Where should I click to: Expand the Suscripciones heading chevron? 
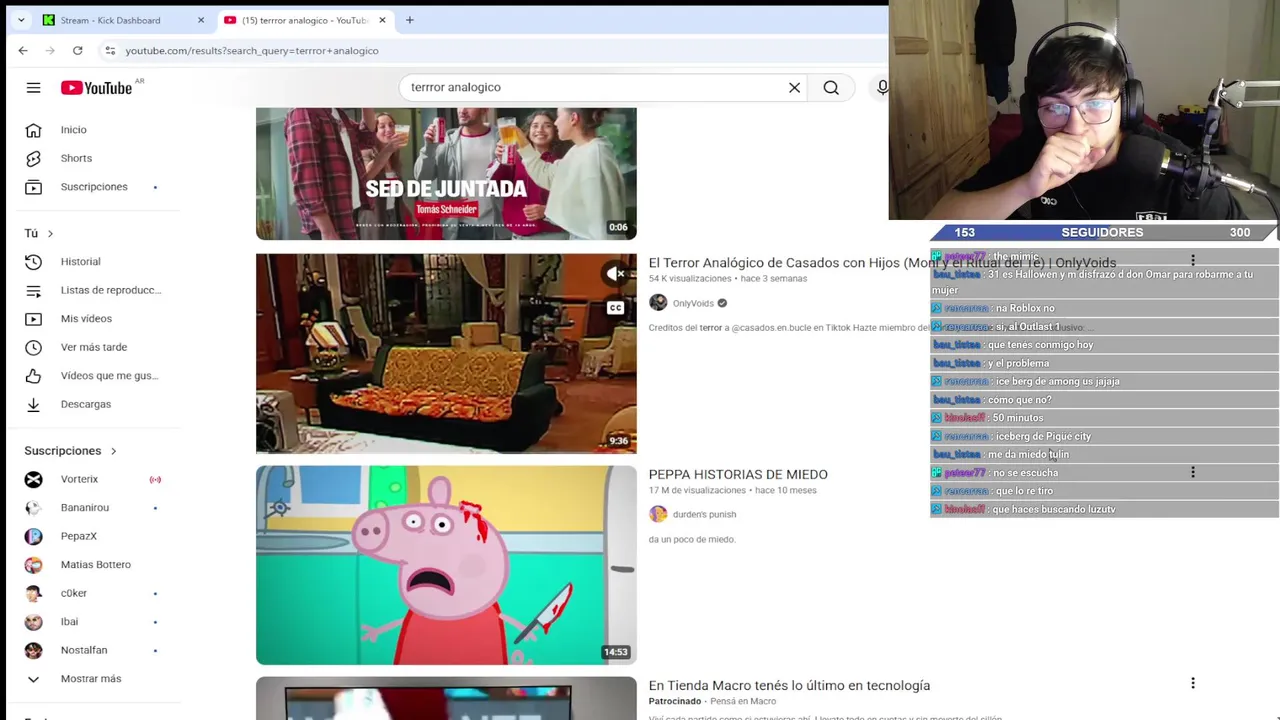[113, 451]
